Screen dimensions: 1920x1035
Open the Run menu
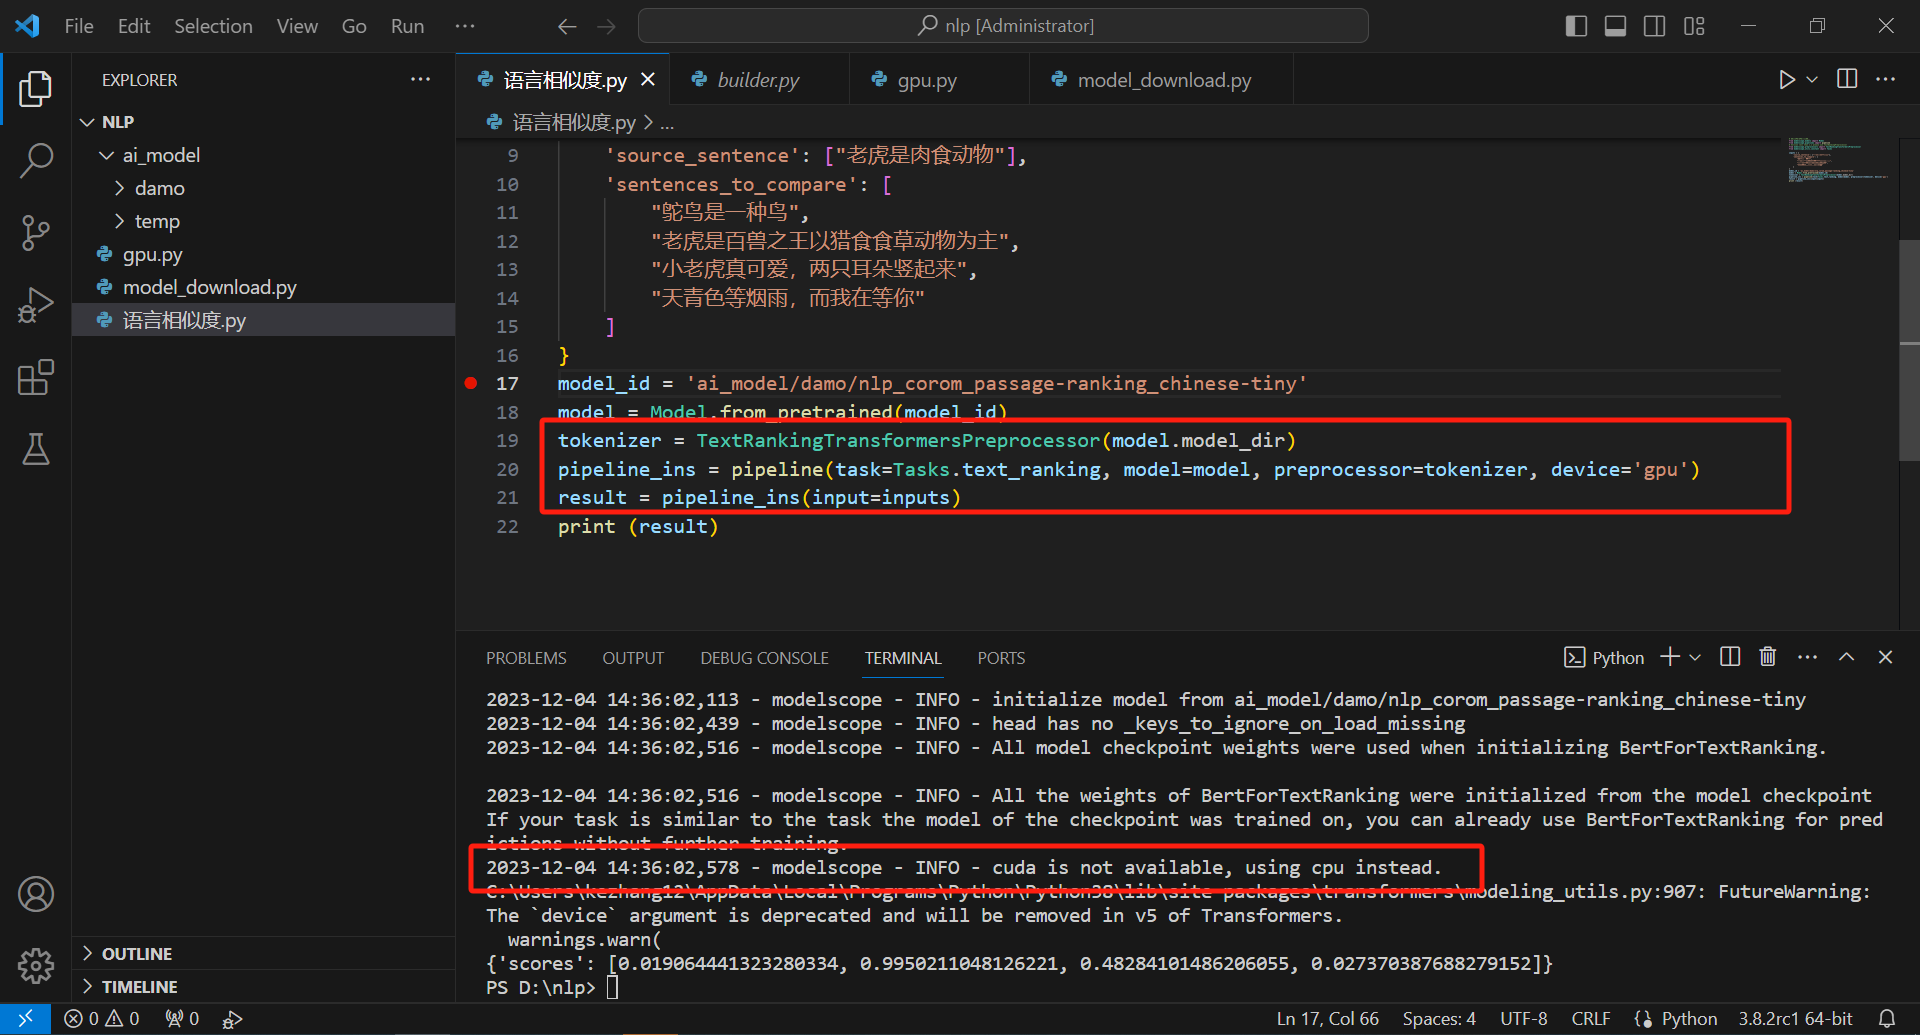(407, 26)
